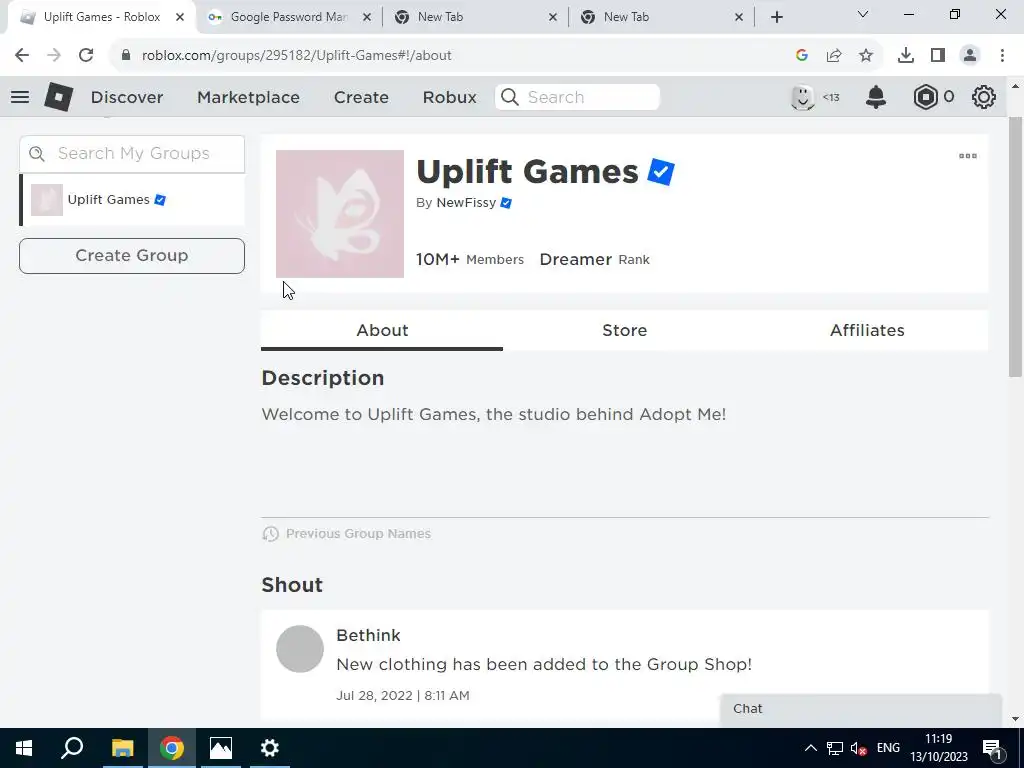Open the Roblox hamburger navigation menu
The width and height of the screenshot is (1024, 768).
pos(20,97)
